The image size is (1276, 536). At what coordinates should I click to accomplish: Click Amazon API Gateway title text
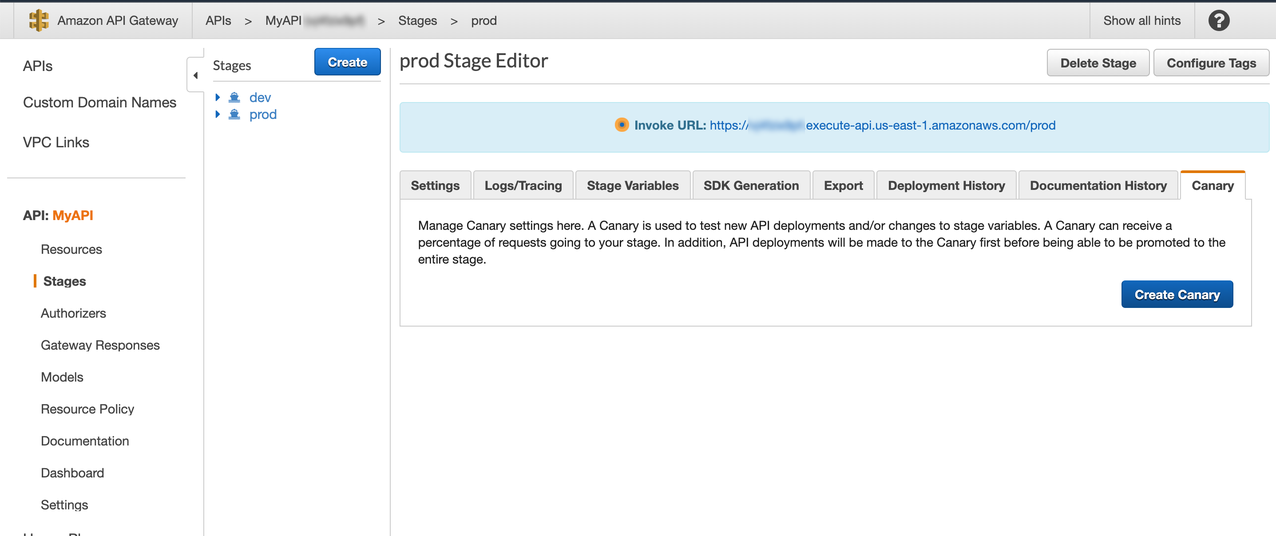(x=118, y=20)
